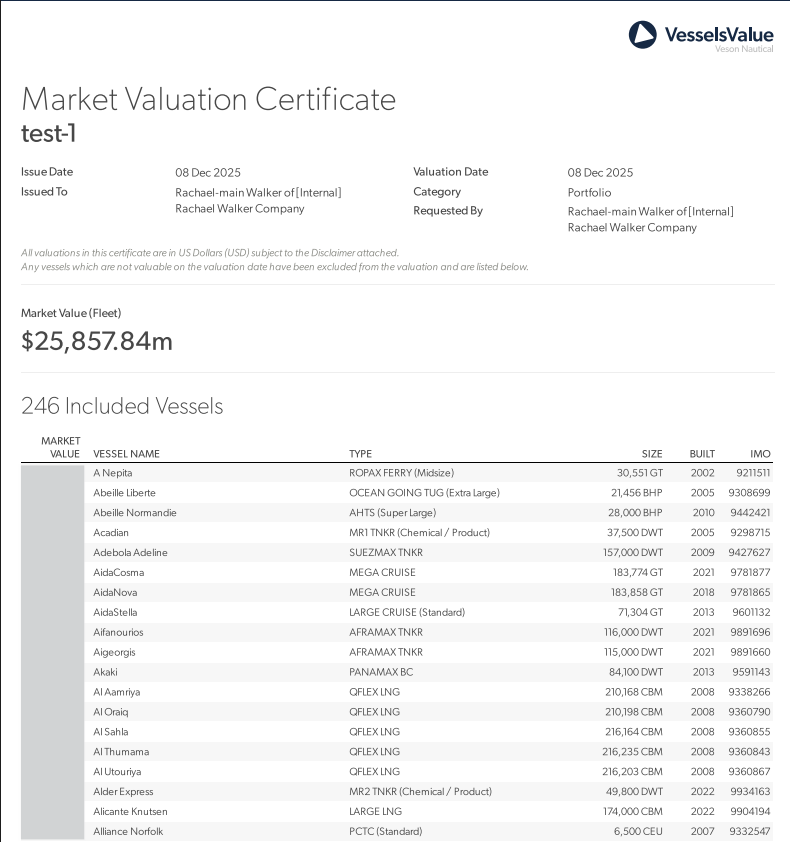790x842 pixels.
Task: Click IMO number 9427627 for Adebola Adeline
Action: (749, 553)
